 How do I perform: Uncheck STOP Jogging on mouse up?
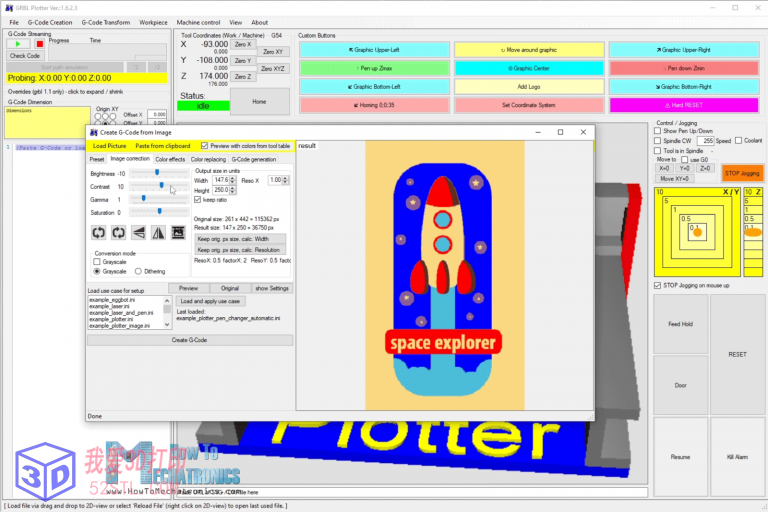pos(657,285)
